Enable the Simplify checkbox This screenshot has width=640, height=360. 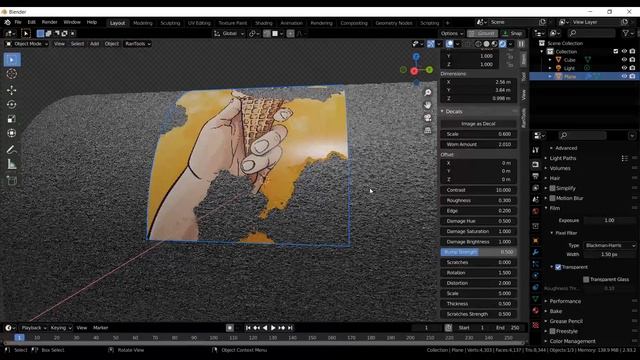coord(552,188)
